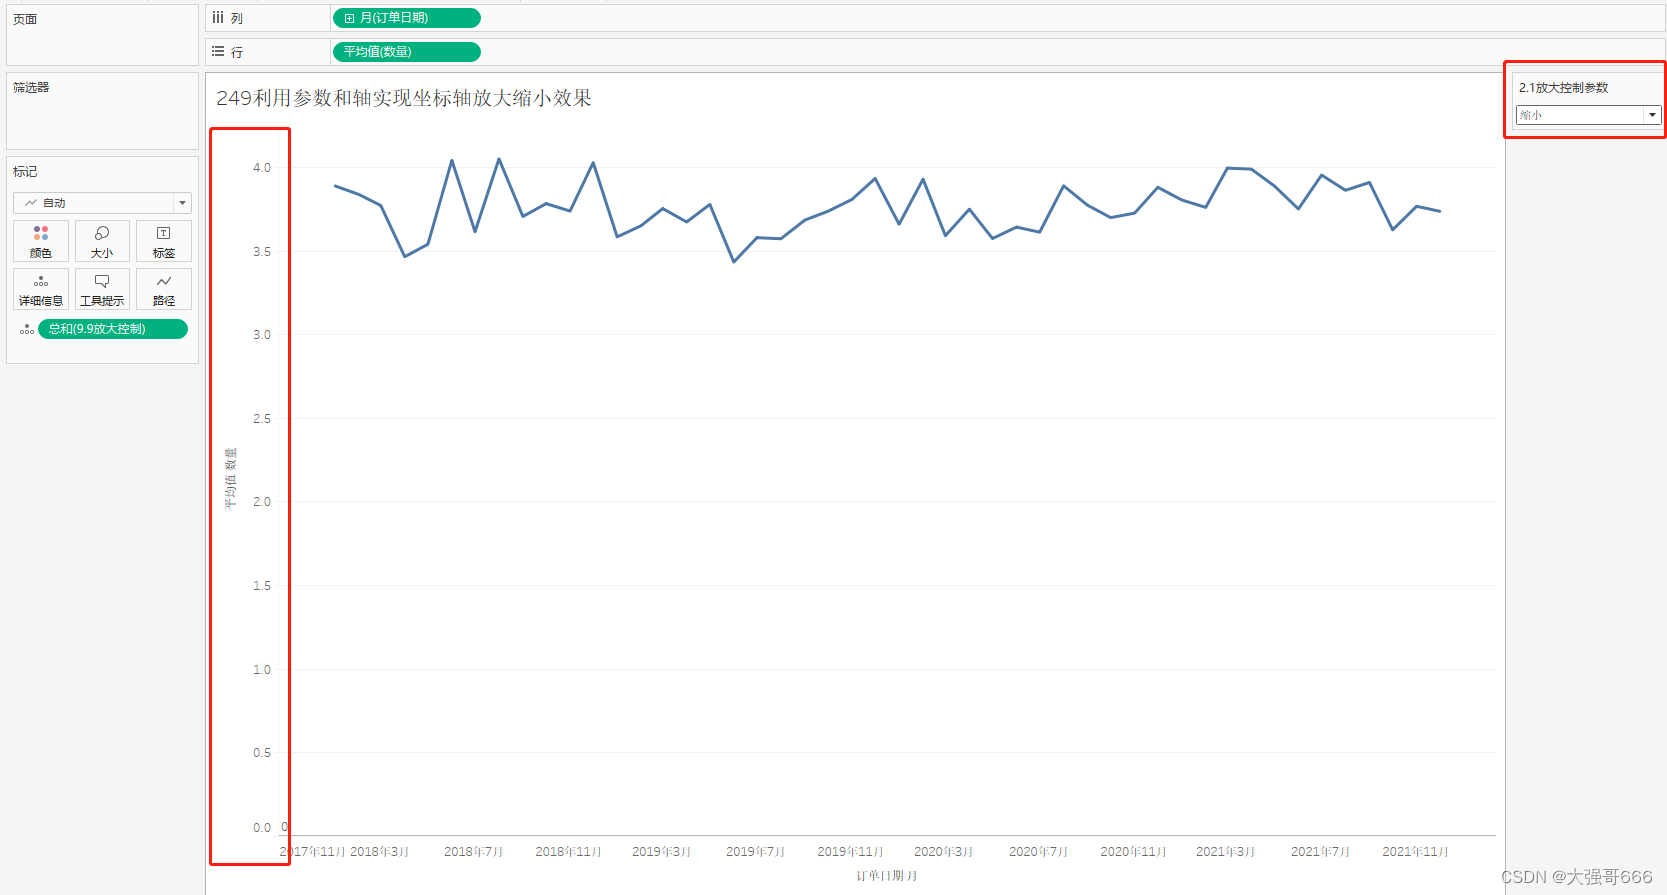Viewport: 1667px width, 895px height.
Task: Click the y-axis label 2.0
Action: pos(262,502)
